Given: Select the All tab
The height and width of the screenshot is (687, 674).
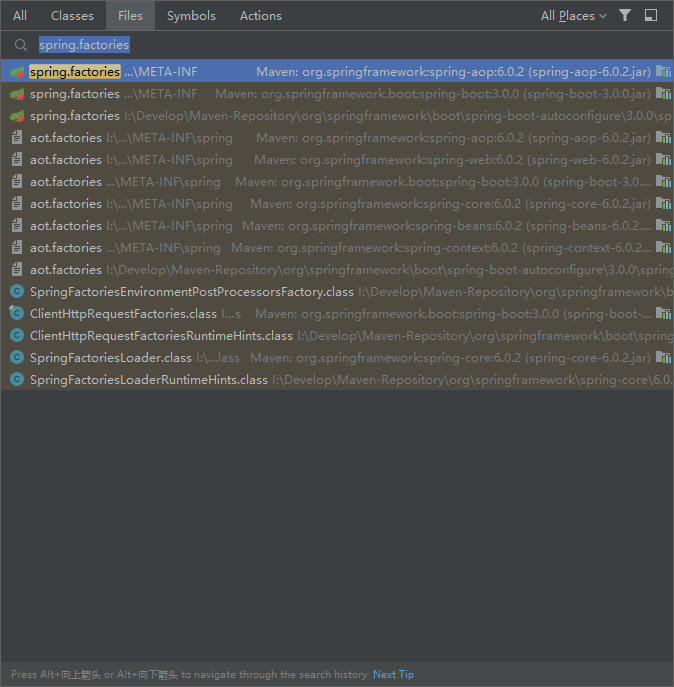Looking at the screenshot, I should pyautogui.click(x=20, y=16).
